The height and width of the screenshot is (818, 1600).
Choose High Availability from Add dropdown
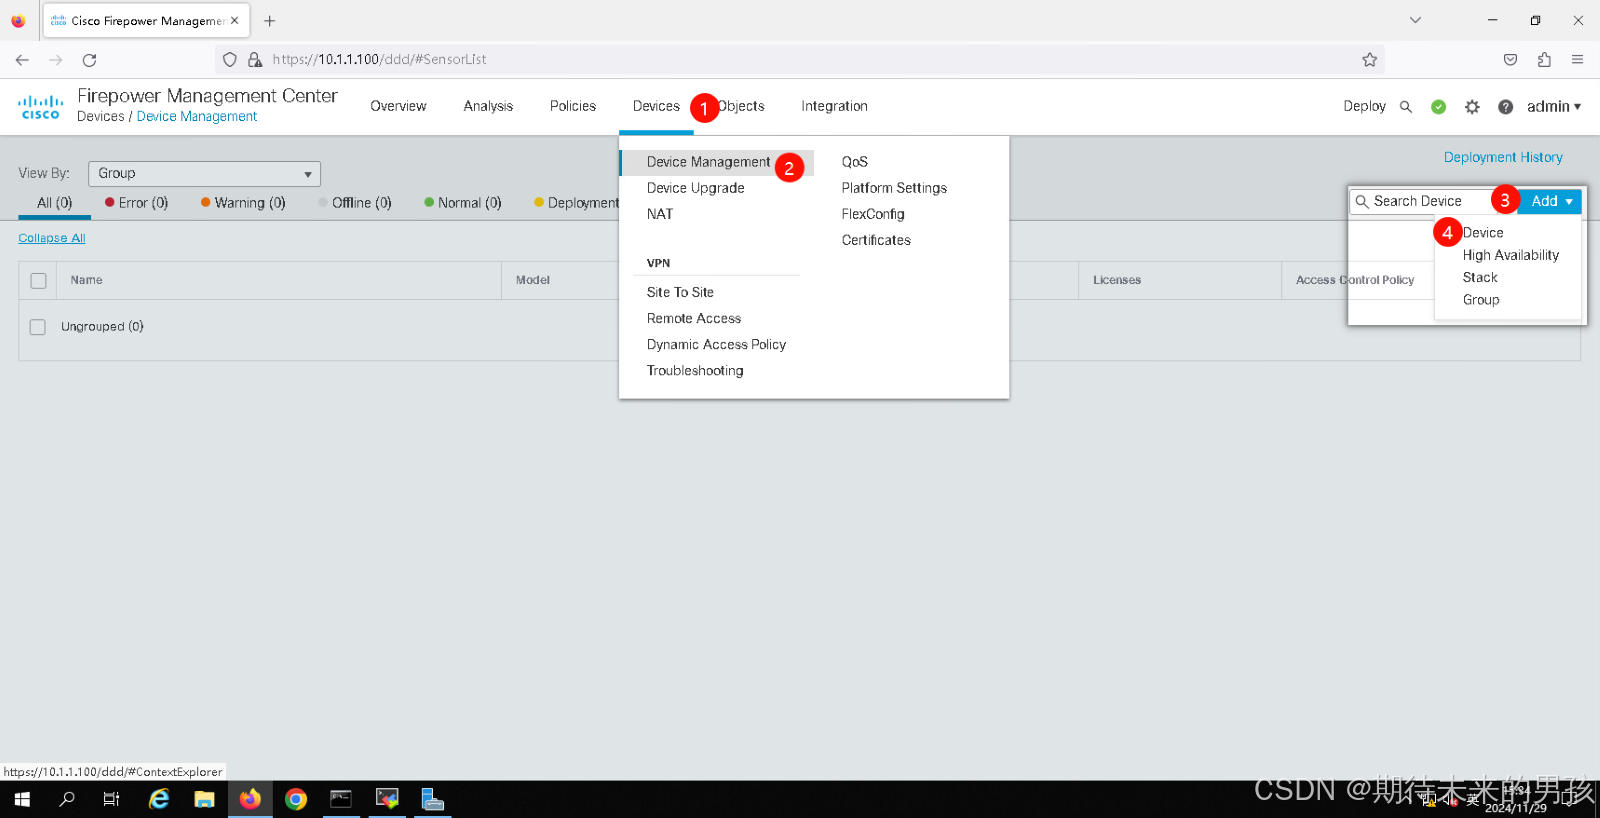(x=1511, y=255)
